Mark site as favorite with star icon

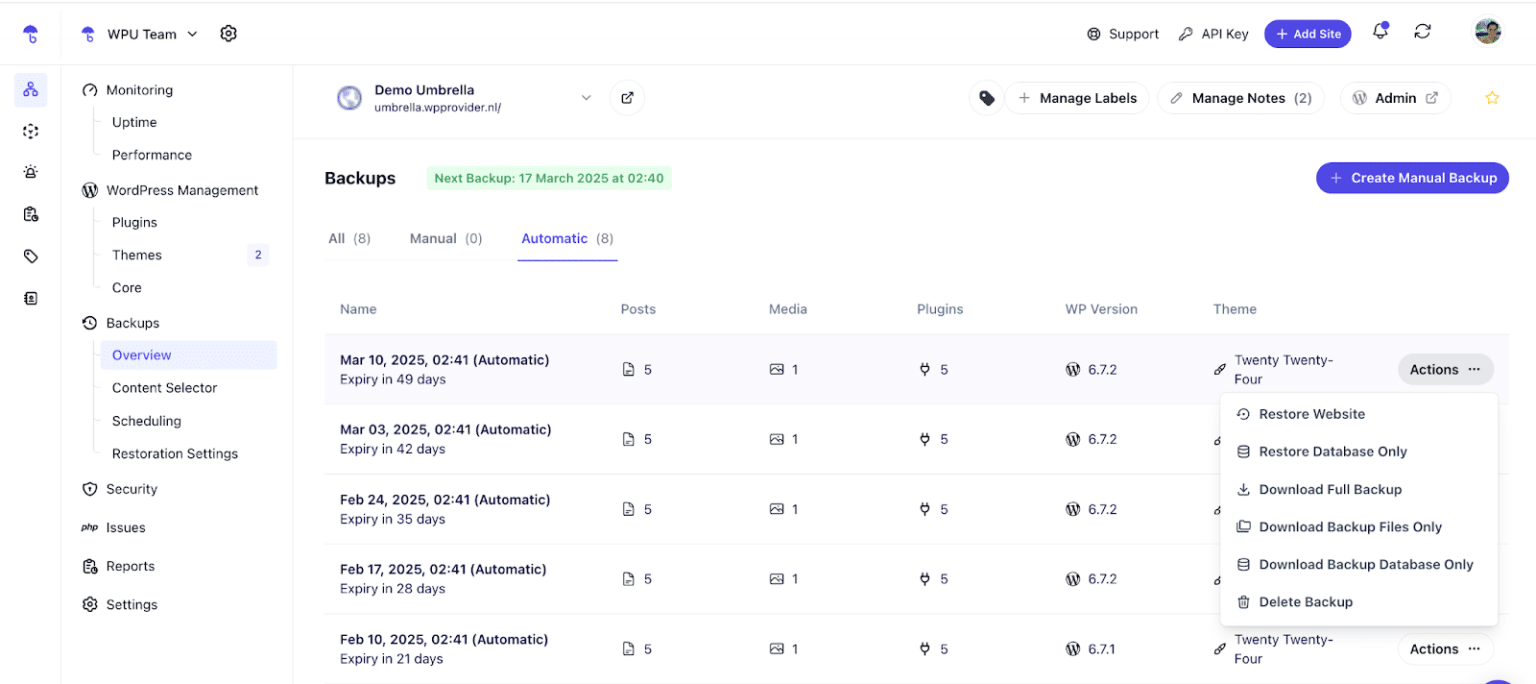coord(1492,98)
